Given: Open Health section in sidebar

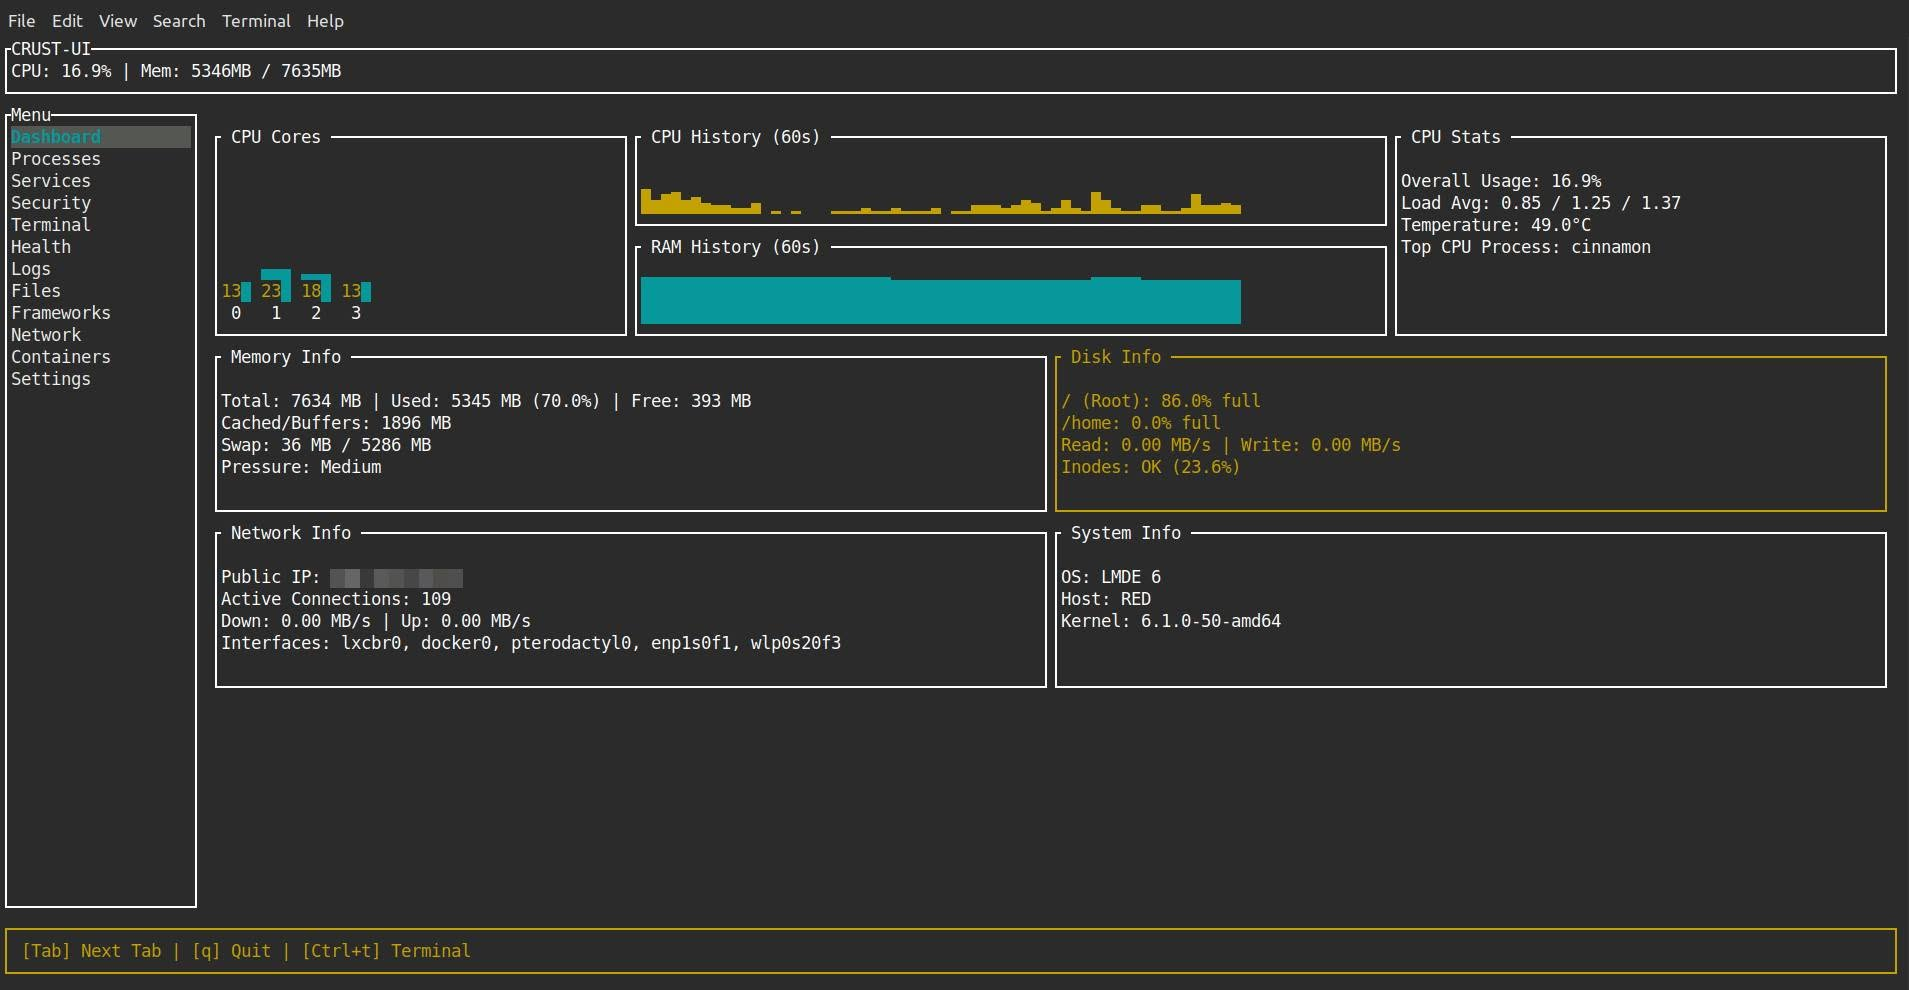Looking at the screenshot, I should tap(41, 247).
